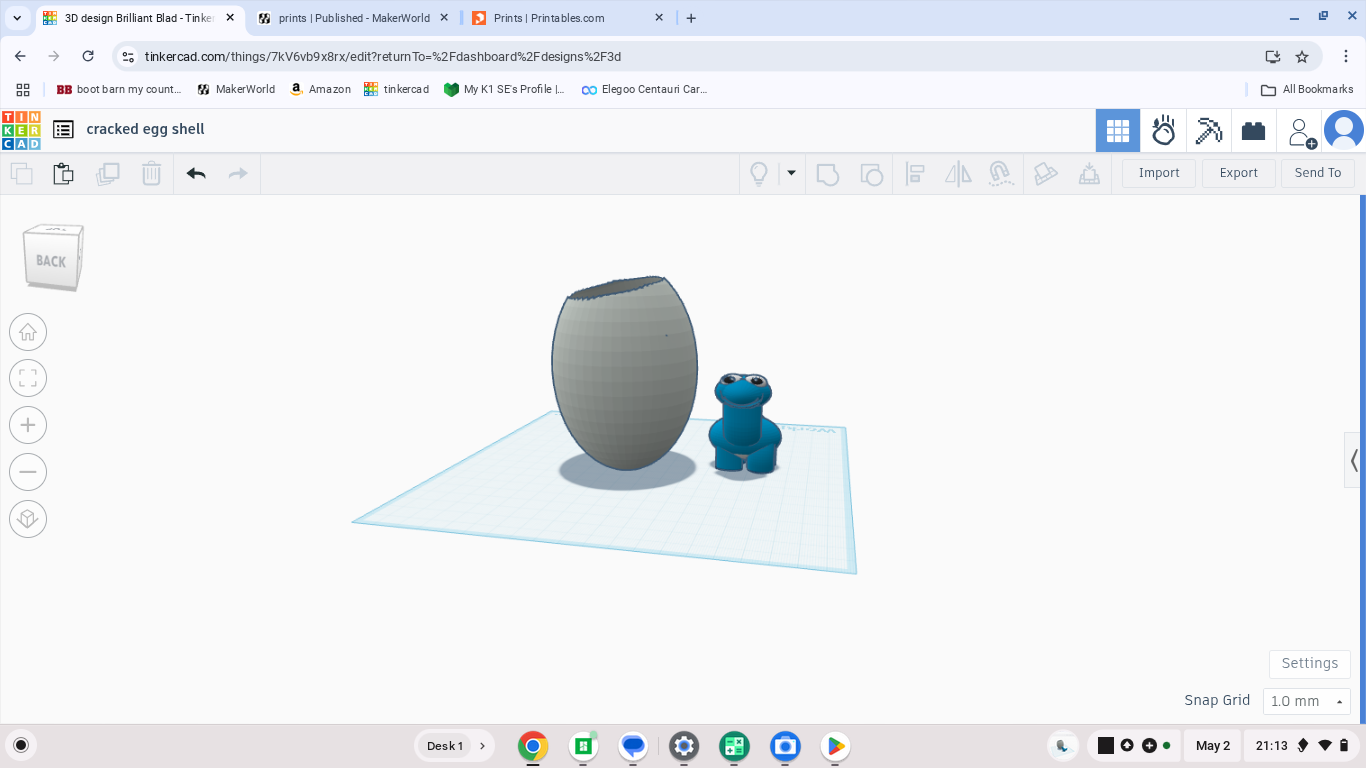This screenshot has height=768, width=1366.
Task: Expand the visibility dropdown arrow beside lightbulb
Action: (x=791, y=173)
